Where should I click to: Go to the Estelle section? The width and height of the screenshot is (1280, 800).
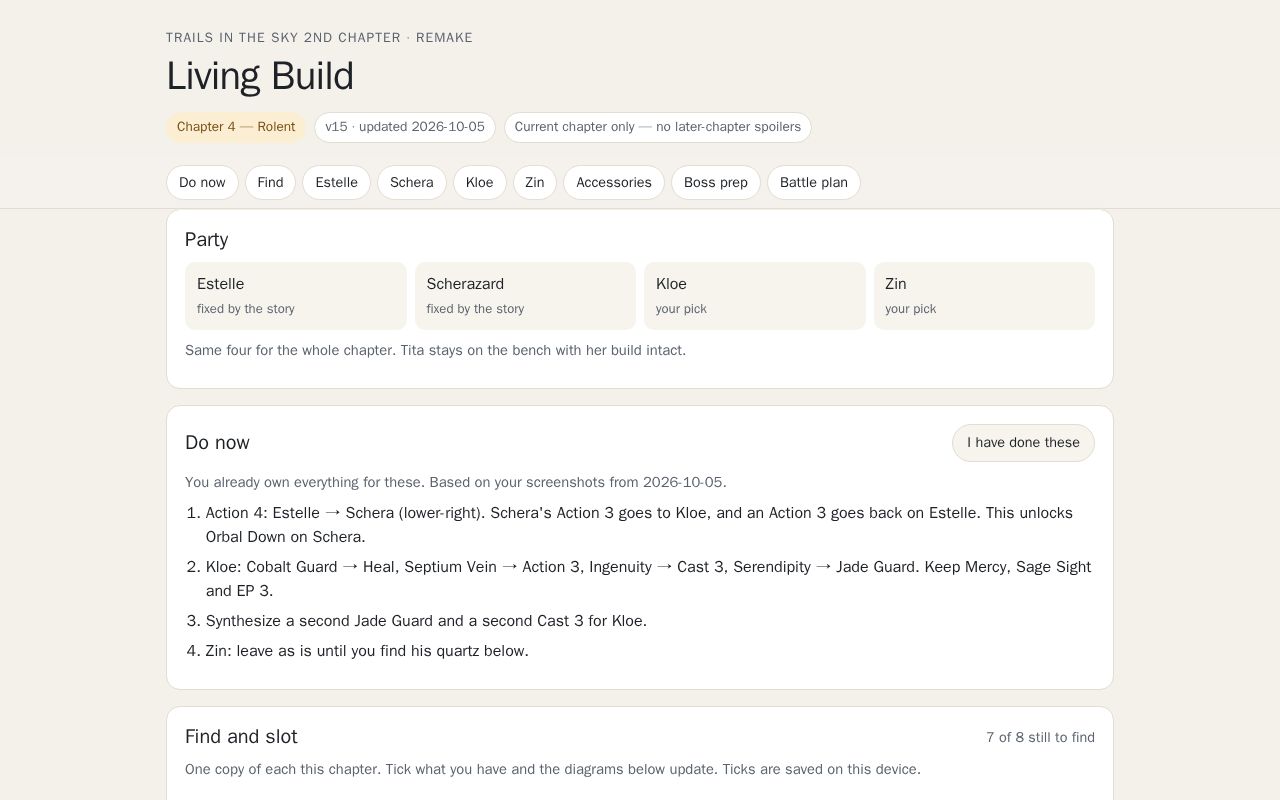pyautogui.click(x=336, y=183)
